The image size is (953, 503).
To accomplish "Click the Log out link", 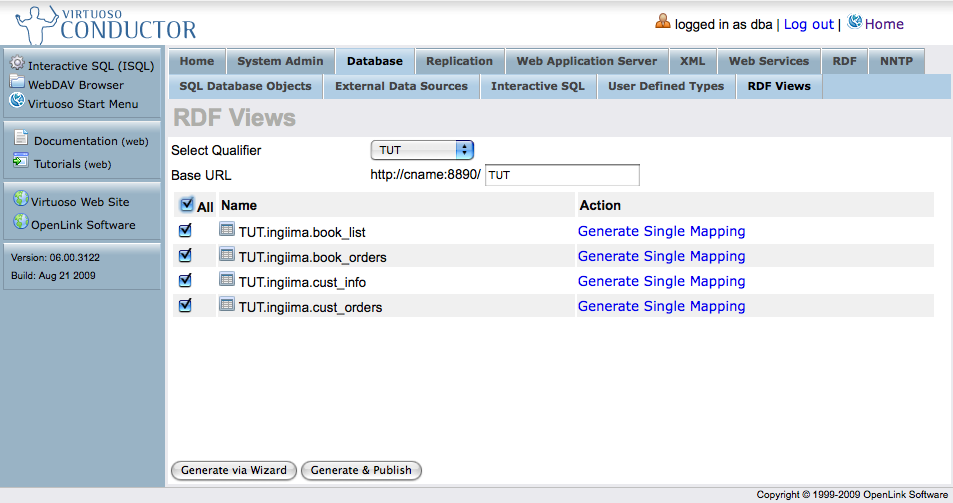I will [808, 24].
